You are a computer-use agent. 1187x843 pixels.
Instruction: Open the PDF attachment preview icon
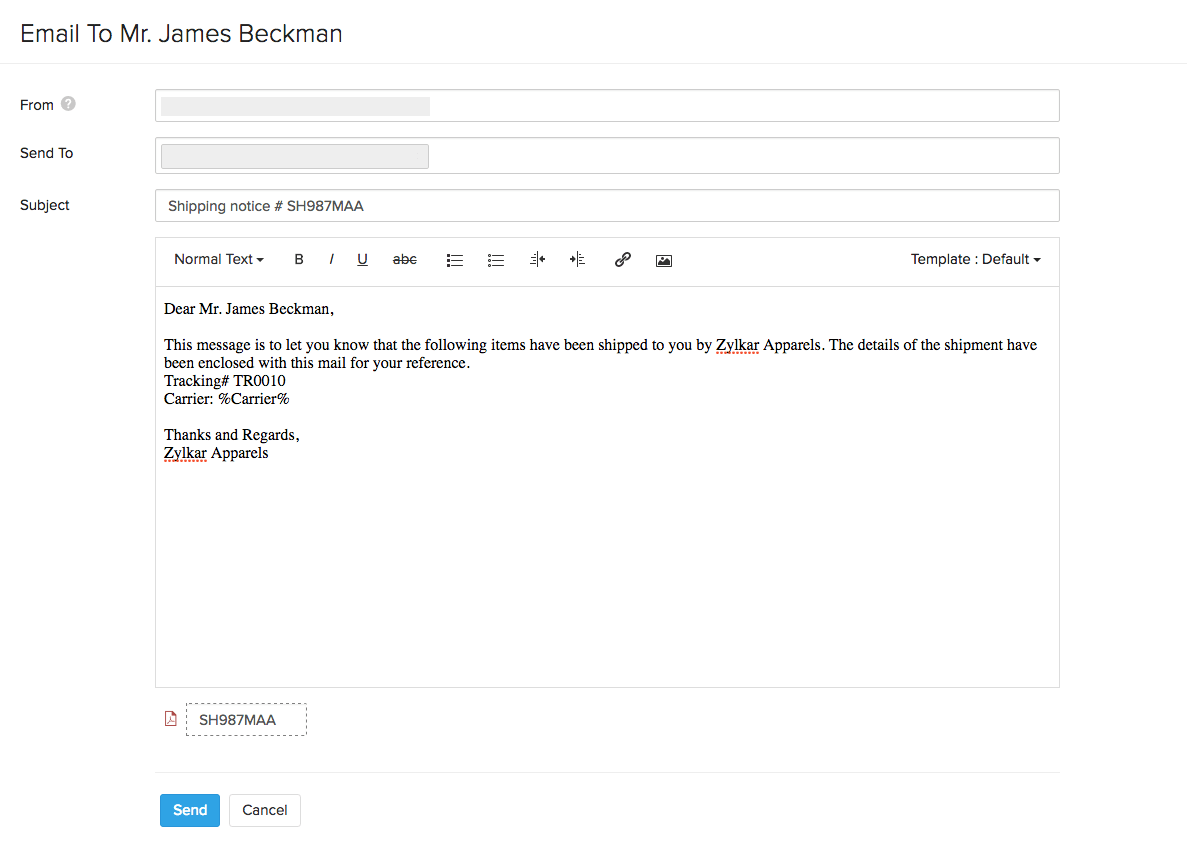click(170, 718)
